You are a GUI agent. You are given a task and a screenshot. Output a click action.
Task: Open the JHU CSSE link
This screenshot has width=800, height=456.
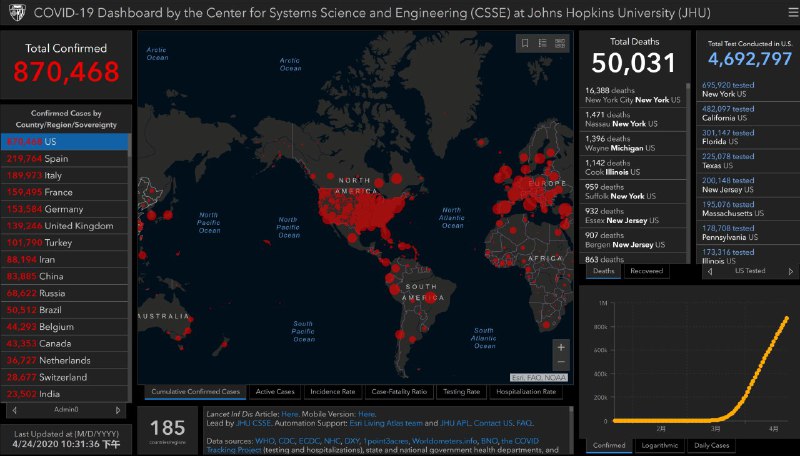253,423
